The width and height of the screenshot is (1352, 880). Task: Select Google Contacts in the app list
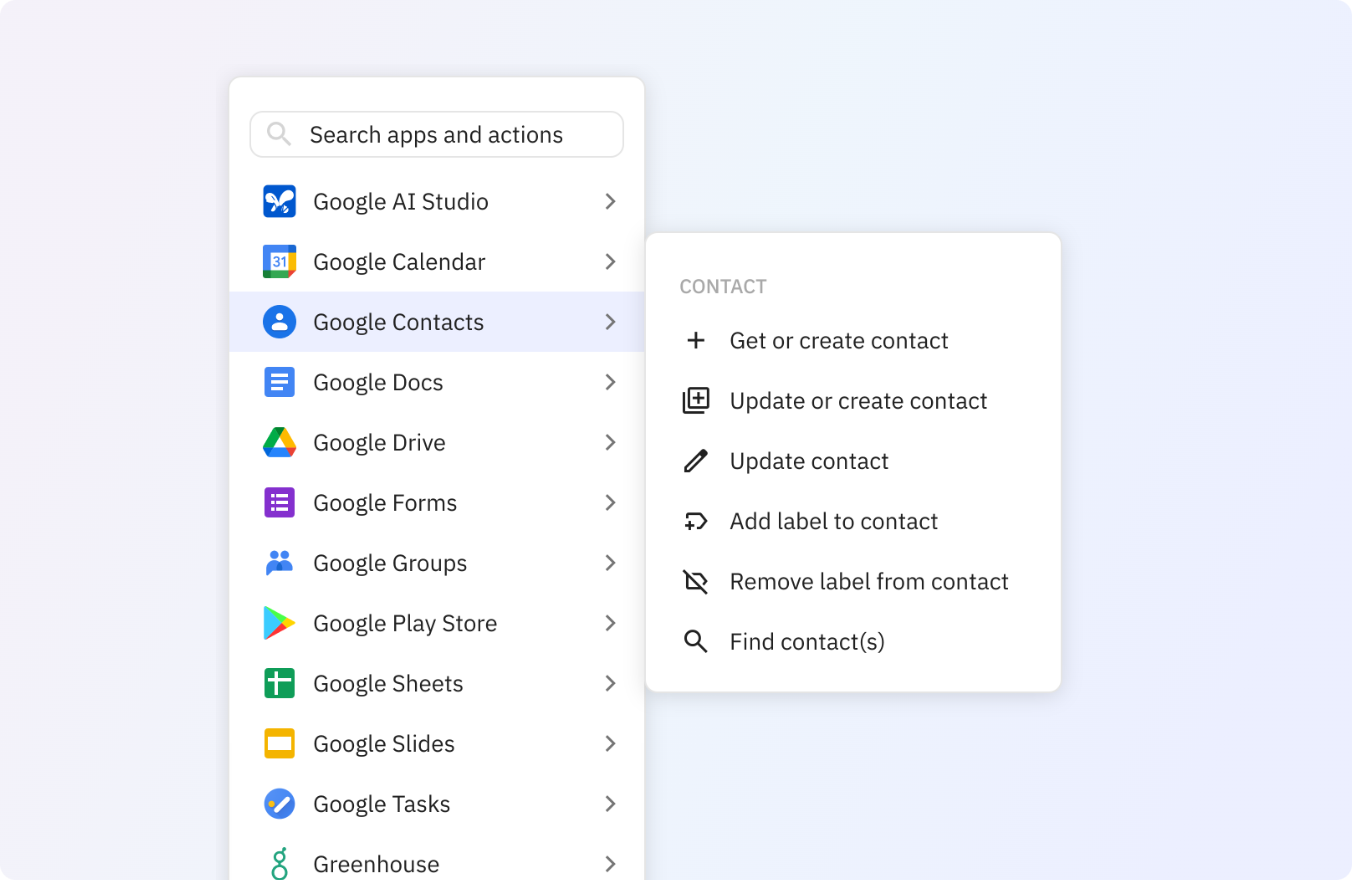pyautogui.click(x=437, y=322)
